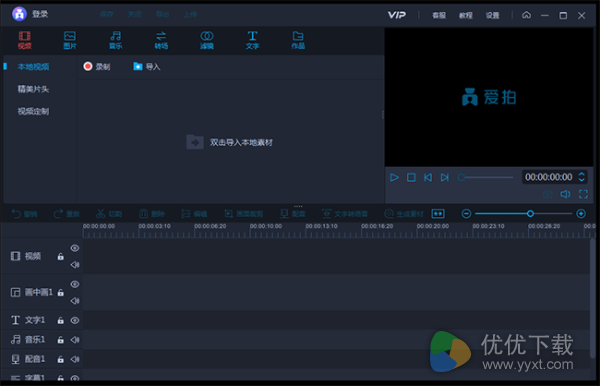The width and height of the screenshot is (600, 386).
Task: Click the 导入 import folder button
Action: 147,67
